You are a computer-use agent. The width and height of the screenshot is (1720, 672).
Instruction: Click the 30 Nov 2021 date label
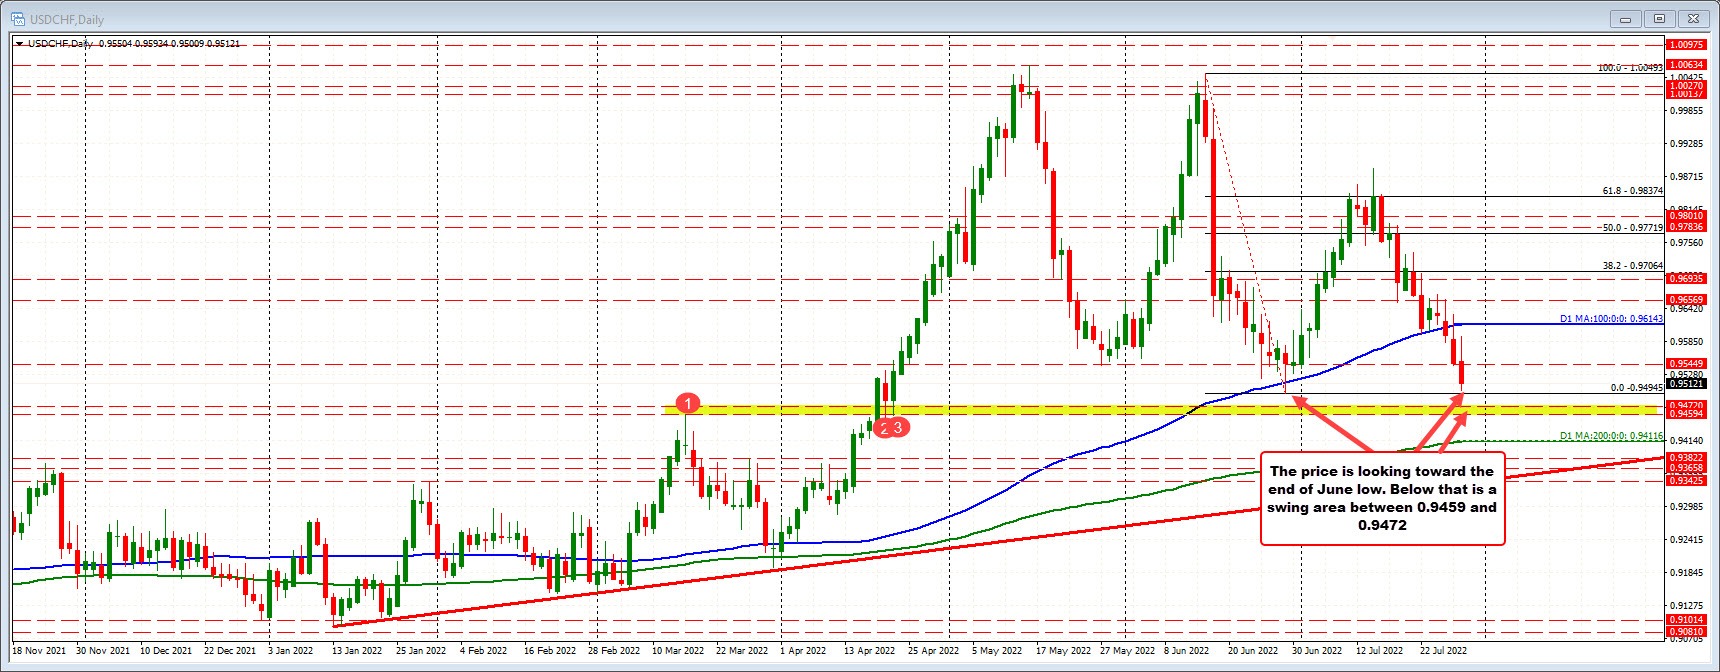click(x=103, y=650)
